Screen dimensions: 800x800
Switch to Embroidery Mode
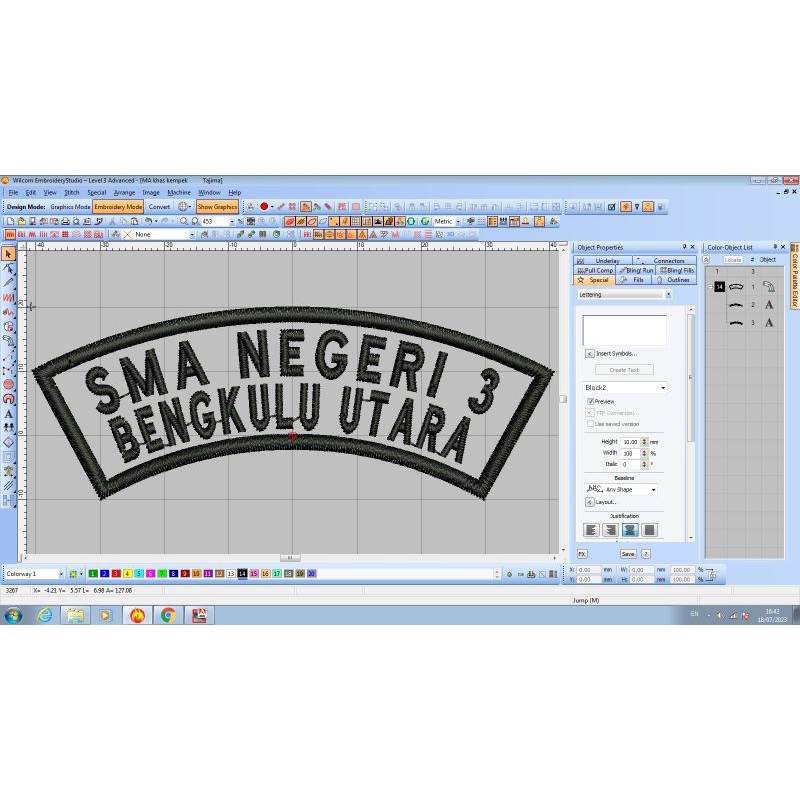117,206
